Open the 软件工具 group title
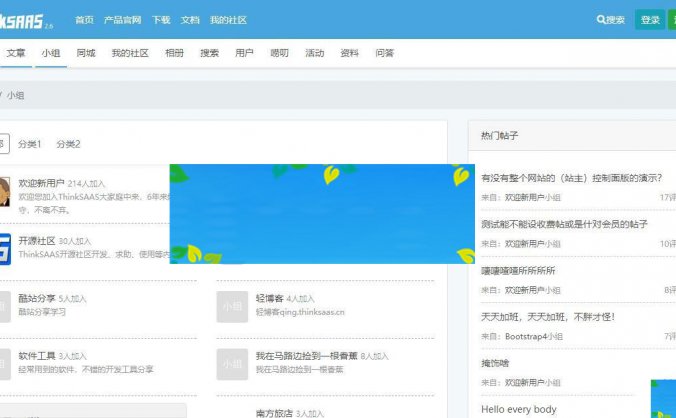This screenshot has width=676, height=418. 37,356
